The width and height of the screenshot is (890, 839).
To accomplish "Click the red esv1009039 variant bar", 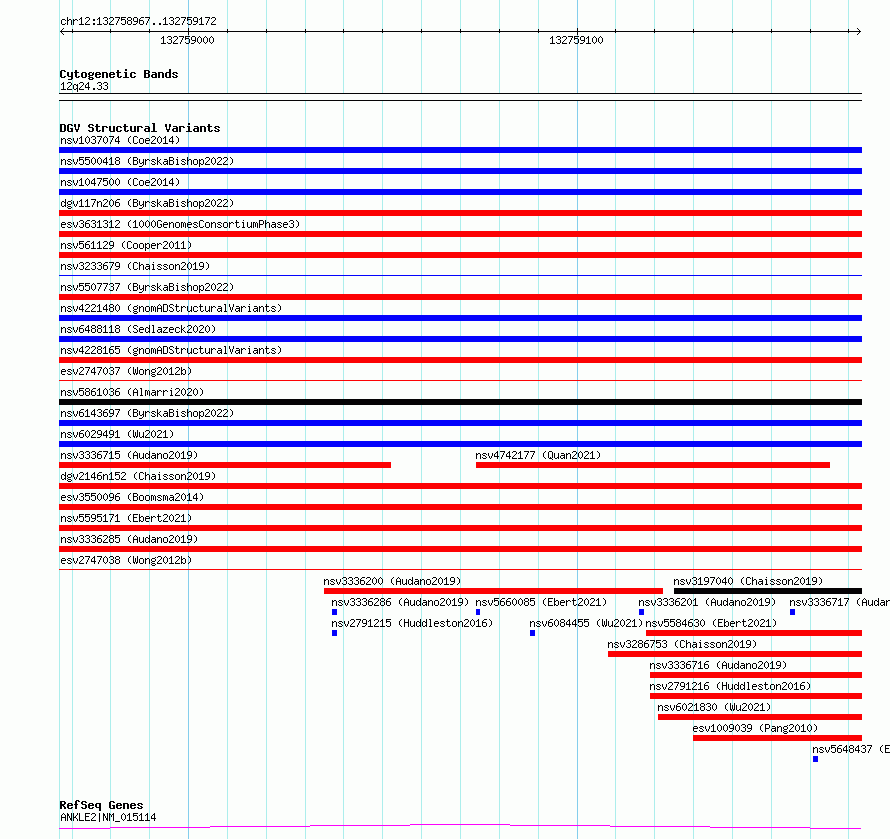I will coord(777,738).
